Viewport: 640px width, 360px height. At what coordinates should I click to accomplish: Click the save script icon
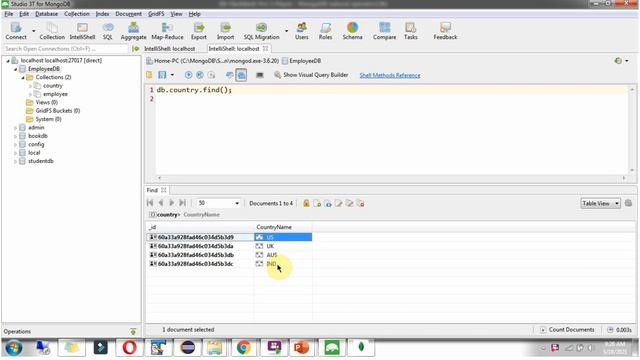(162, 75)
